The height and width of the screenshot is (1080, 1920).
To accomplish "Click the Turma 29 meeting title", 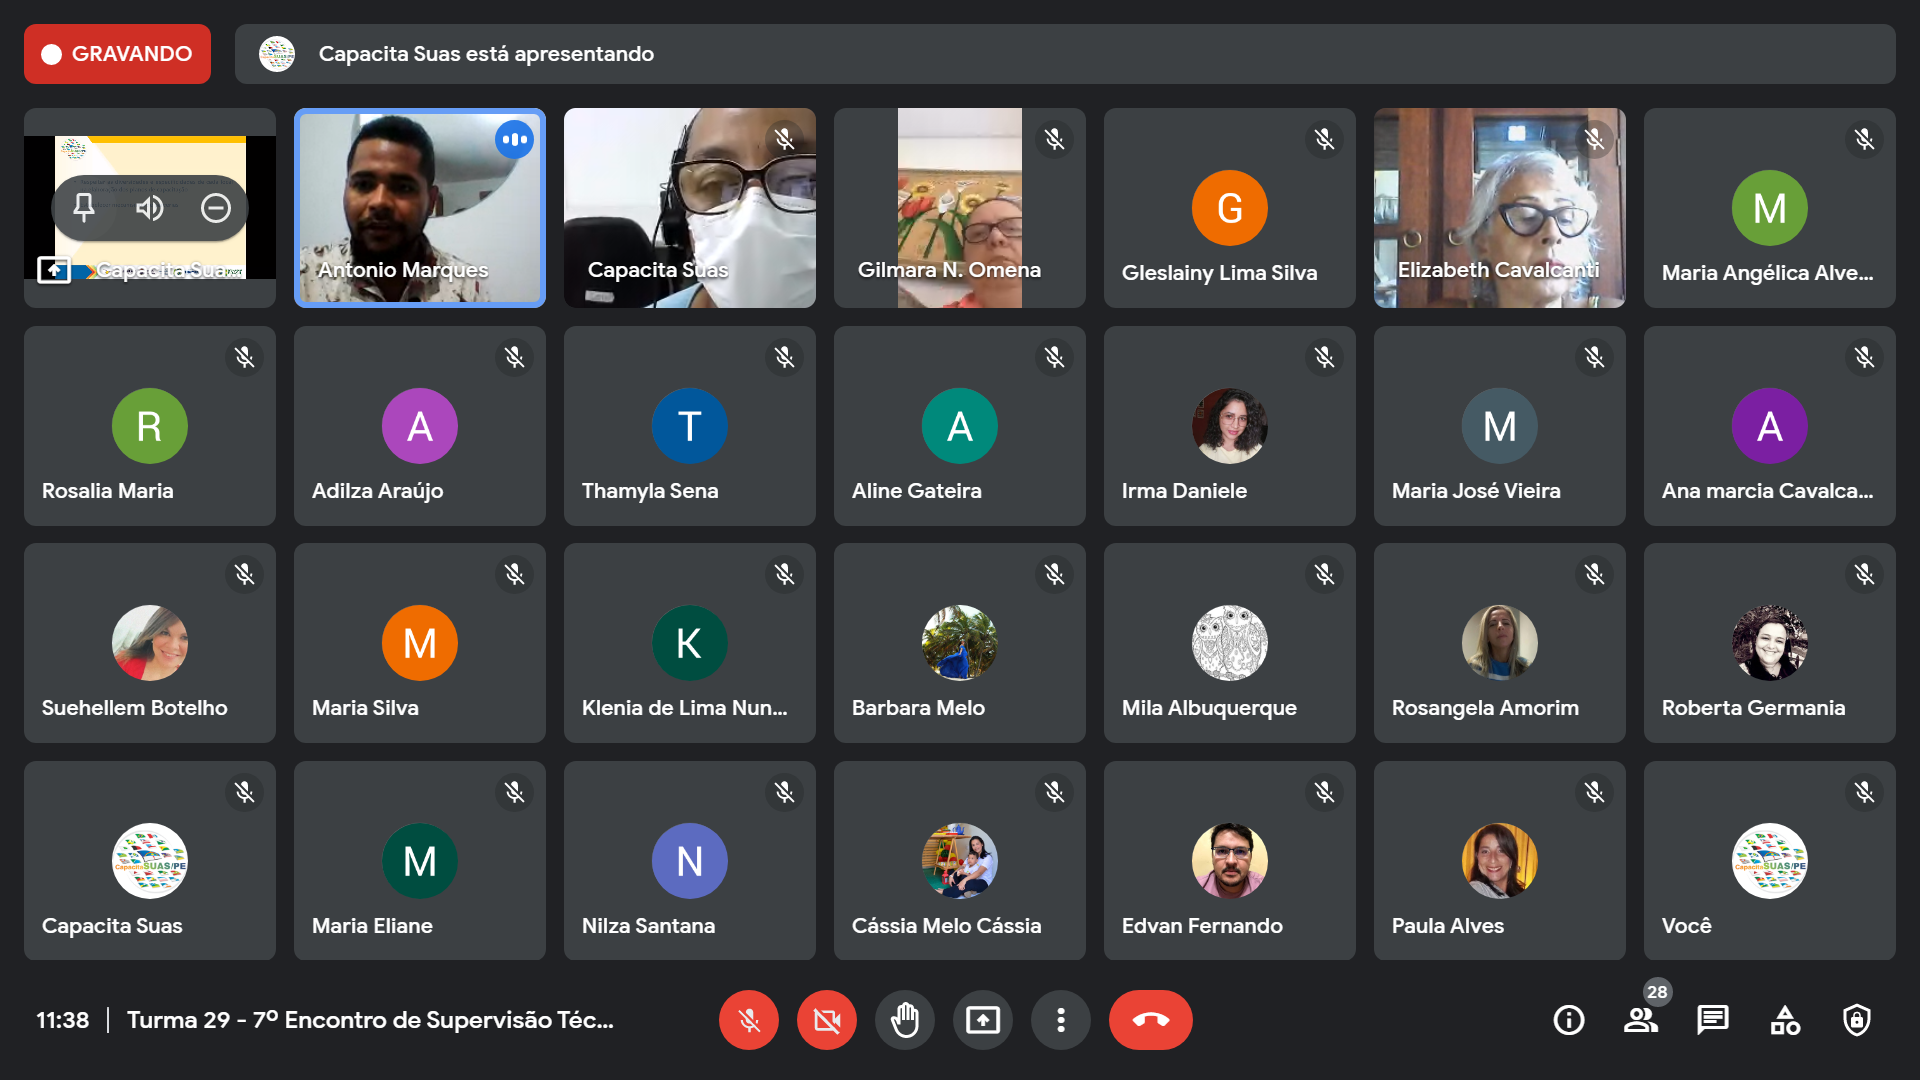I will (370, 1020).
